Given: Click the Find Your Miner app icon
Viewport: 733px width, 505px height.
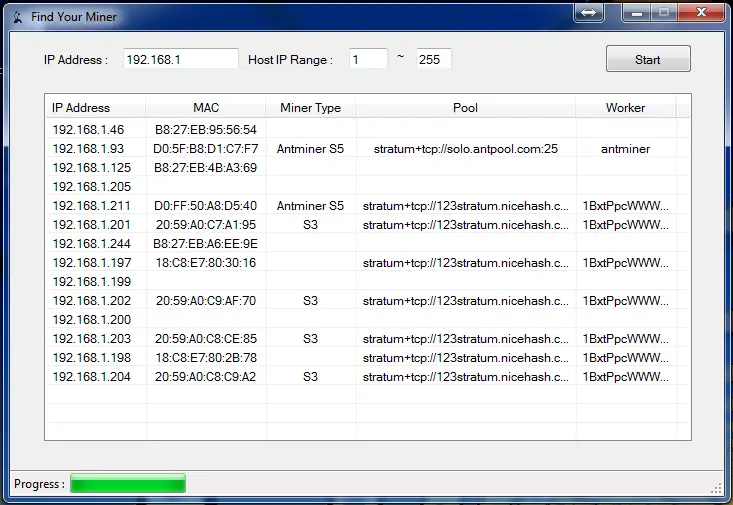Looking at the screenshot, I should [x=16, y=17].
